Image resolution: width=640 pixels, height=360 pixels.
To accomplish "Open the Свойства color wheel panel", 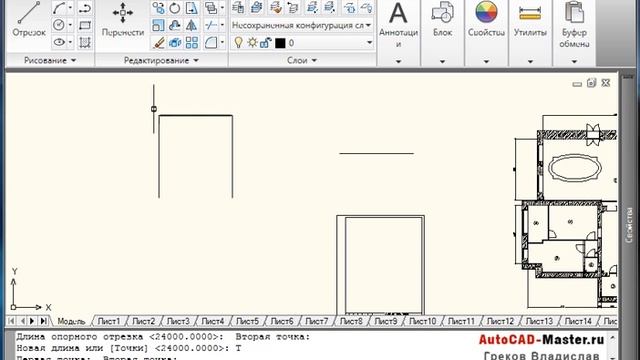I will 486,33.
